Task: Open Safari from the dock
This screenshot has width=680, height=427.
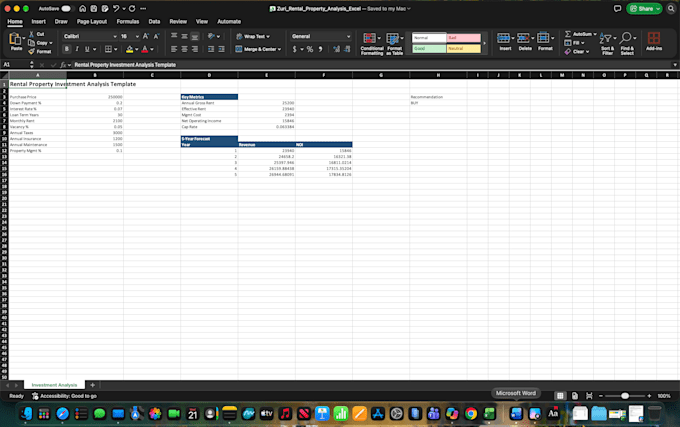Action: coord(62,414)
